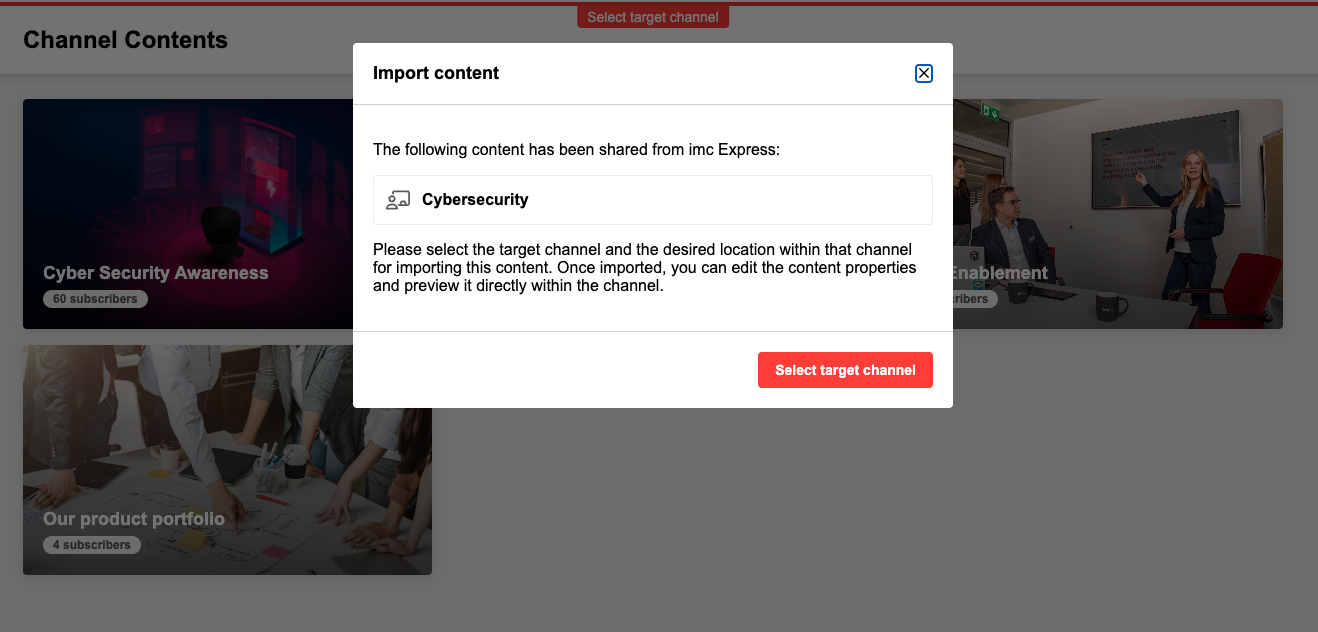Image resolution: width=1318 pixels, height=632 pixels.
Task: Click the red Select target channel button
Action: (845, 370)
